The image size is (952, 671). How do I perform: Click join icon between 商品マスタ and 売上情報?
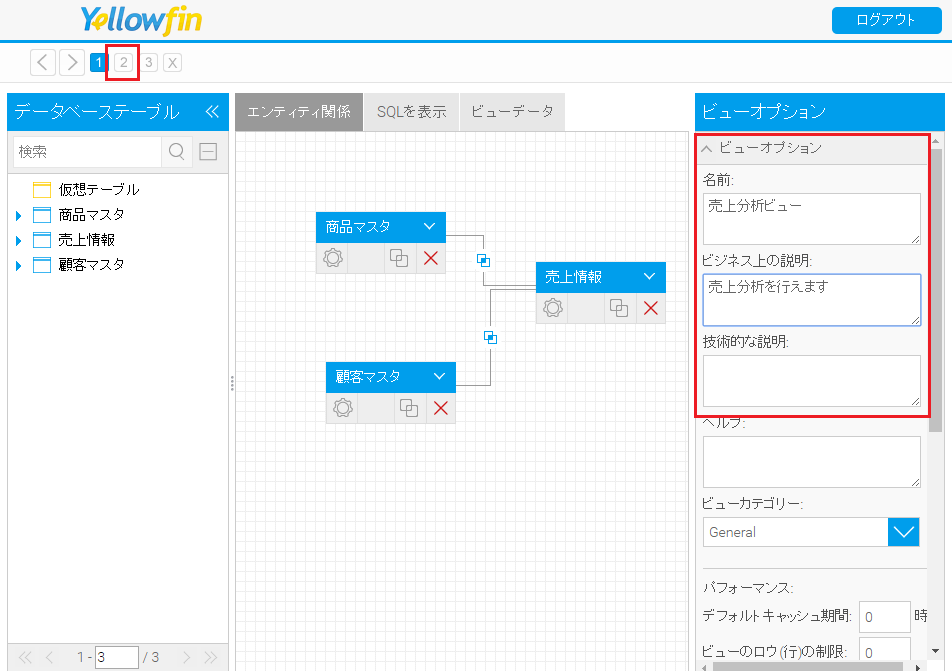pyautogui.click(x=483, y=260)
